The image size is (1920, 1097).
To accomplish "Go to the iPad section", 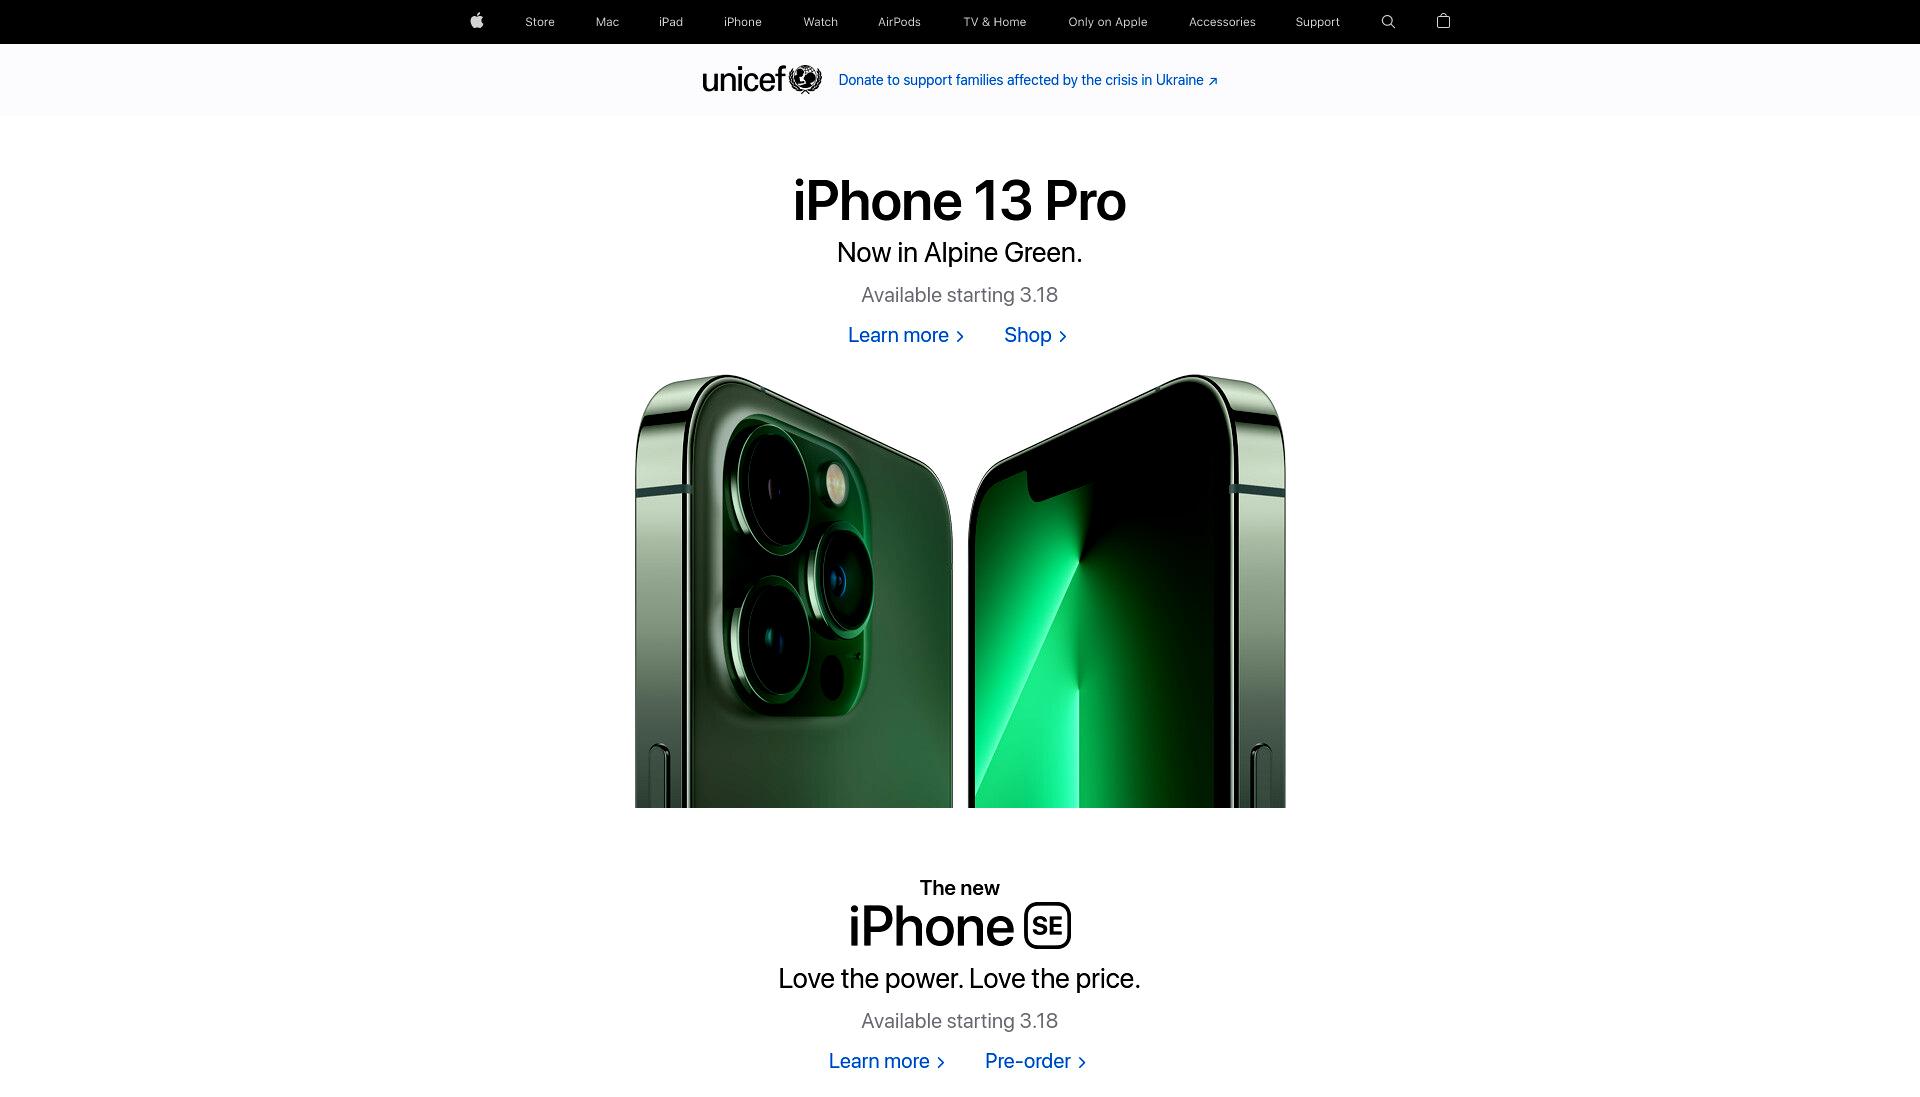I will [671, 22].
